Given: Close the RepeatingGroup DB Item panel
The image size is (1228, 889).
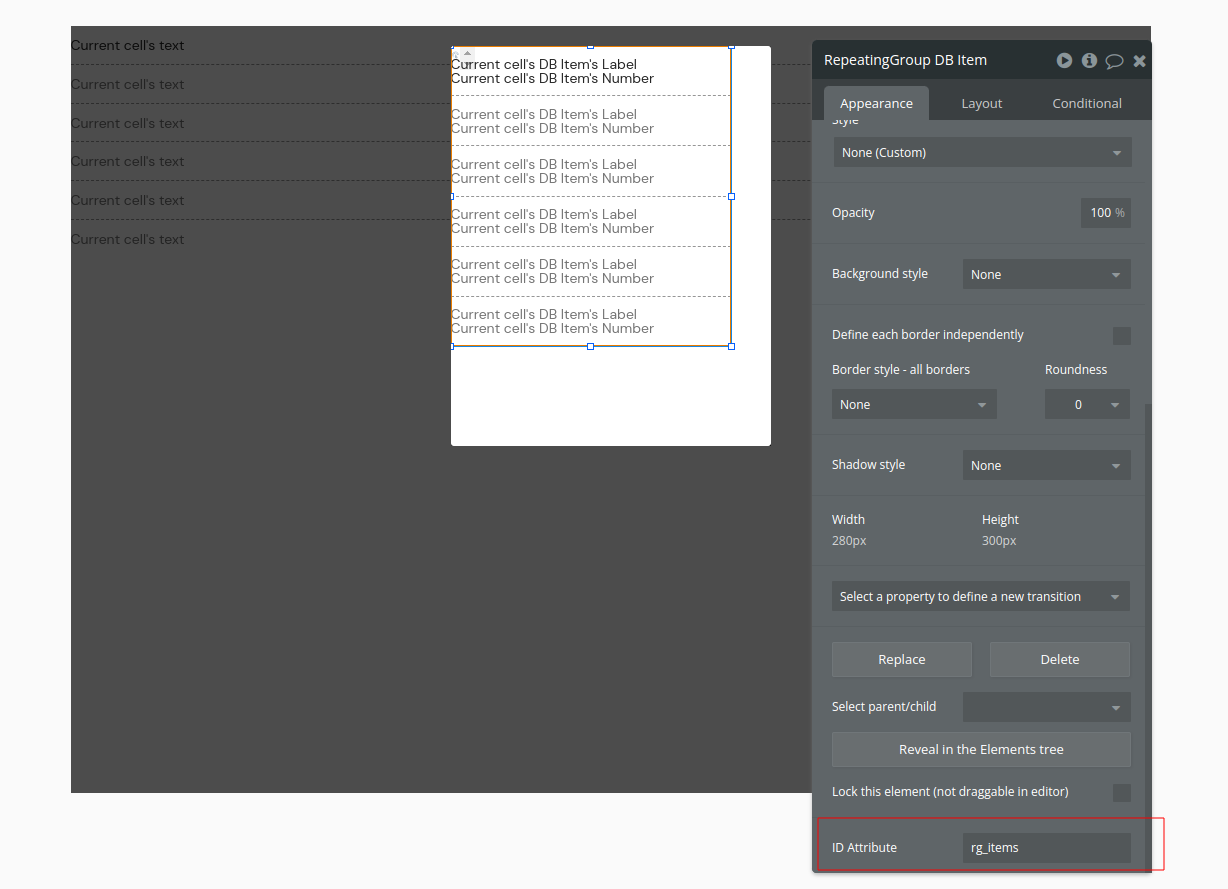Looking at the screenshot, I should (1140, 61).
